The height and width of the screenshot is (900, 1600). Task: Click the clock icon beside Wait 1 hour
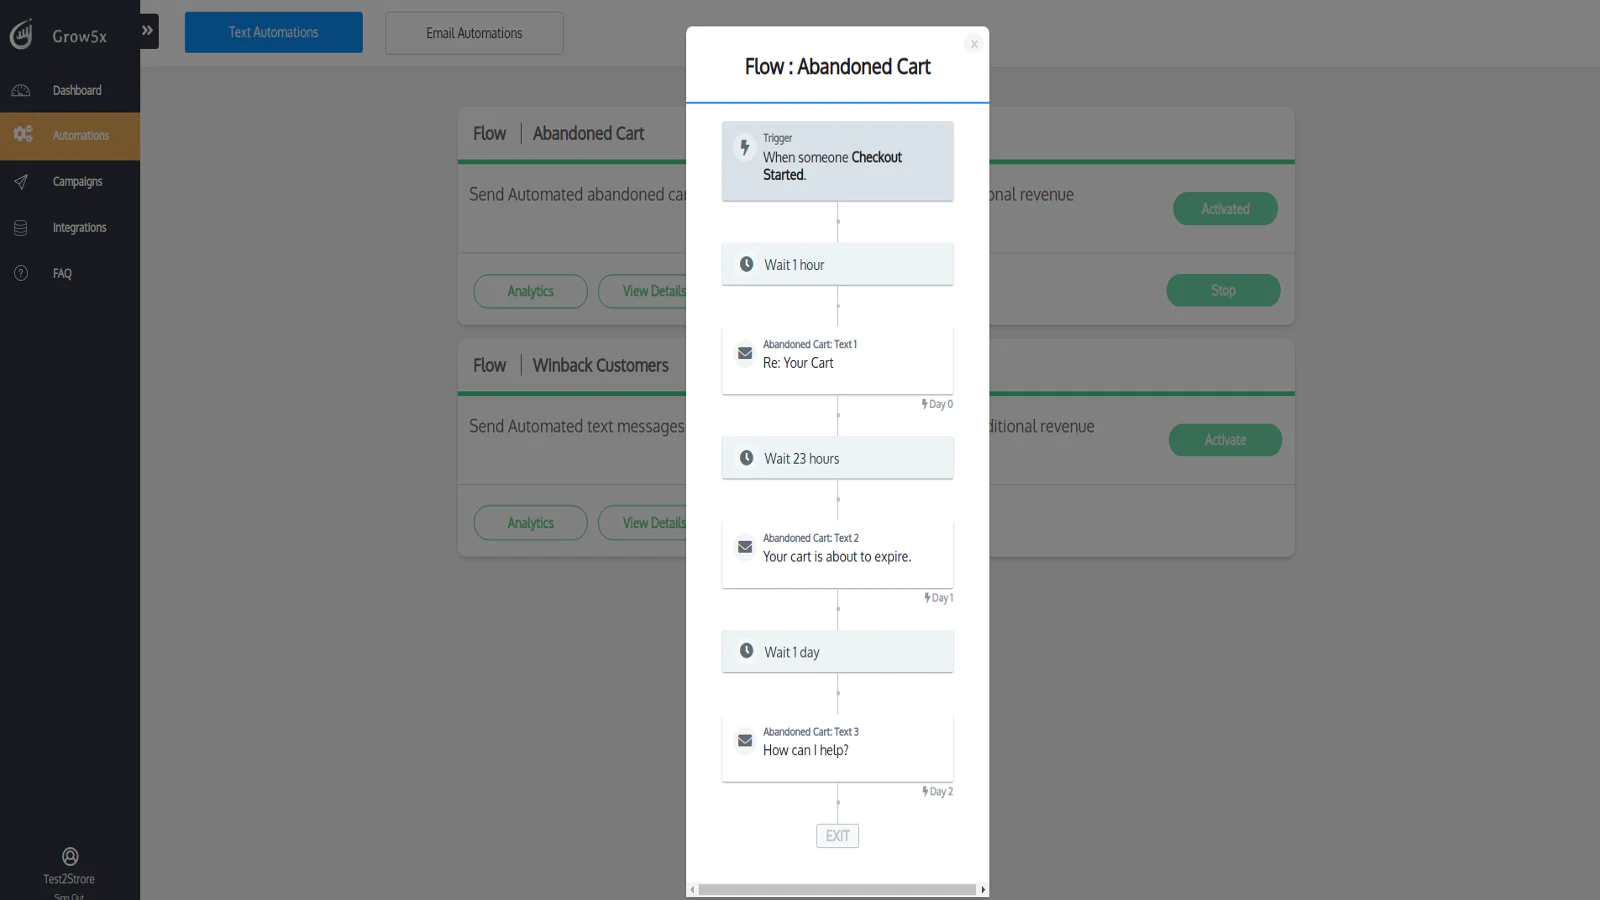tap(746, 264)
